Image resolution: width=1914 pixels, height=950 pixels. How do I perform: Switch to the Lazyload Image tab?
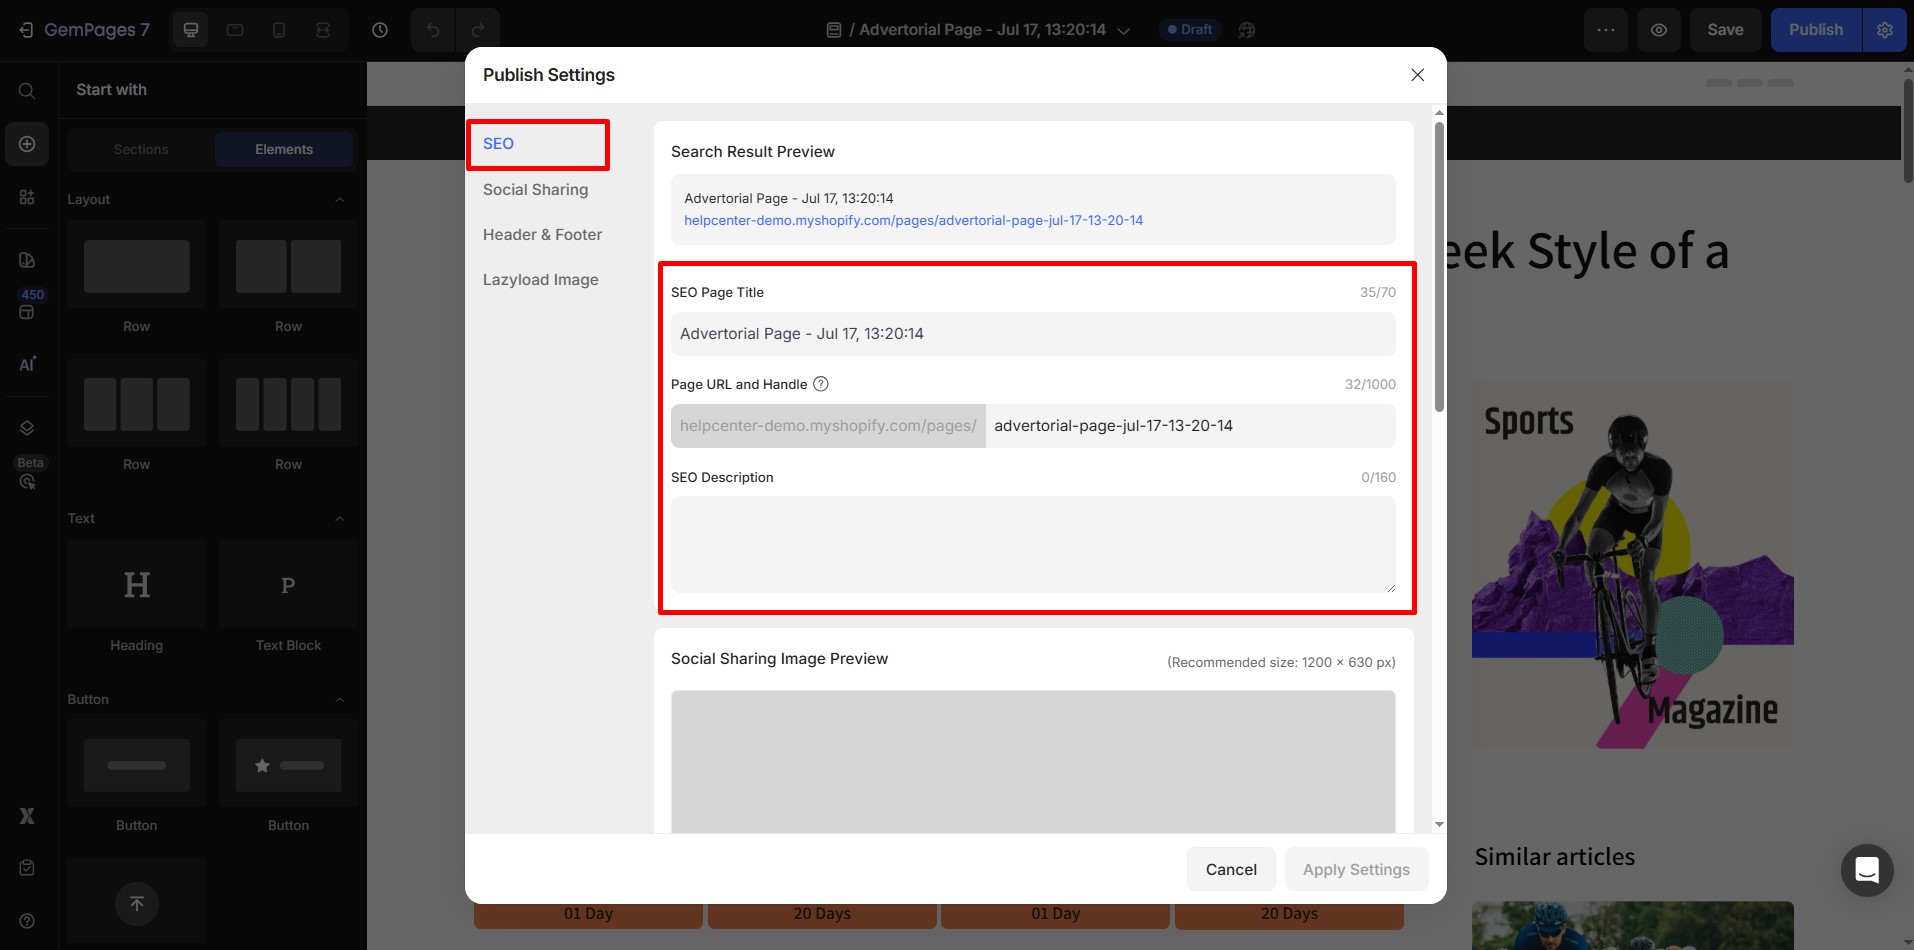540,279
